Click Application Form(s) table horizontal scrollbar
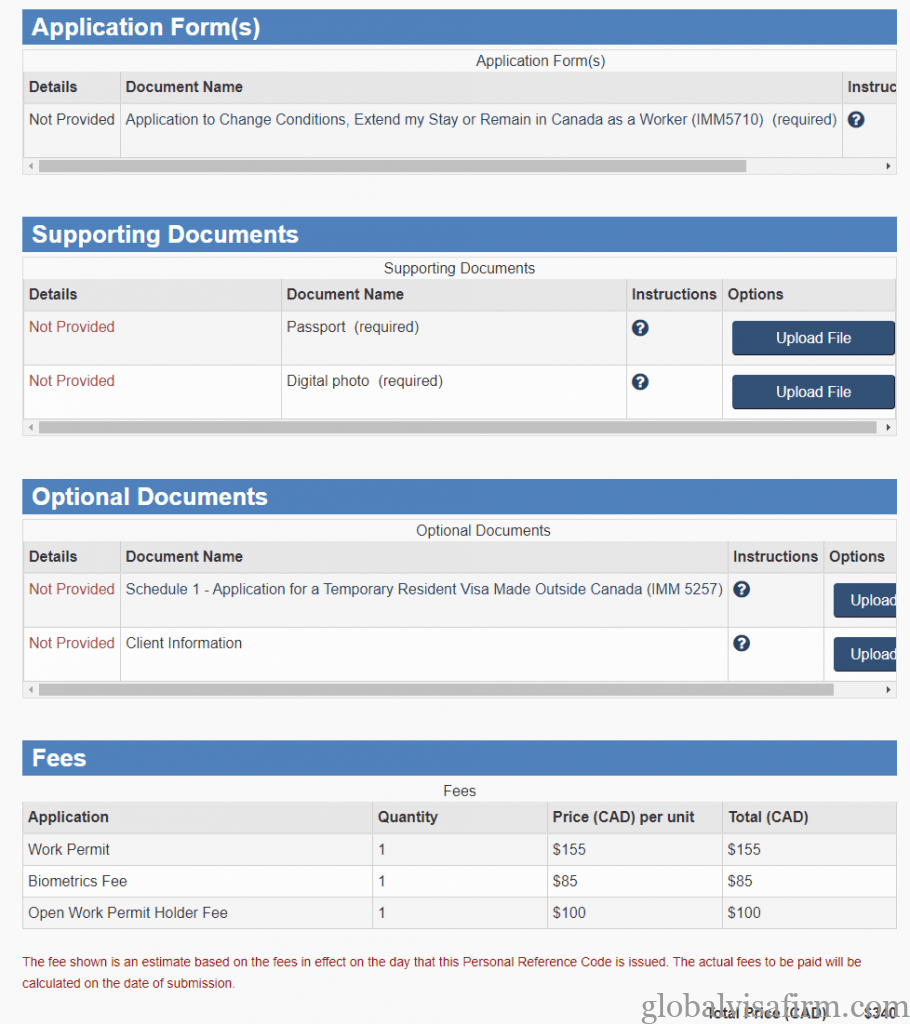 point(392,167)
